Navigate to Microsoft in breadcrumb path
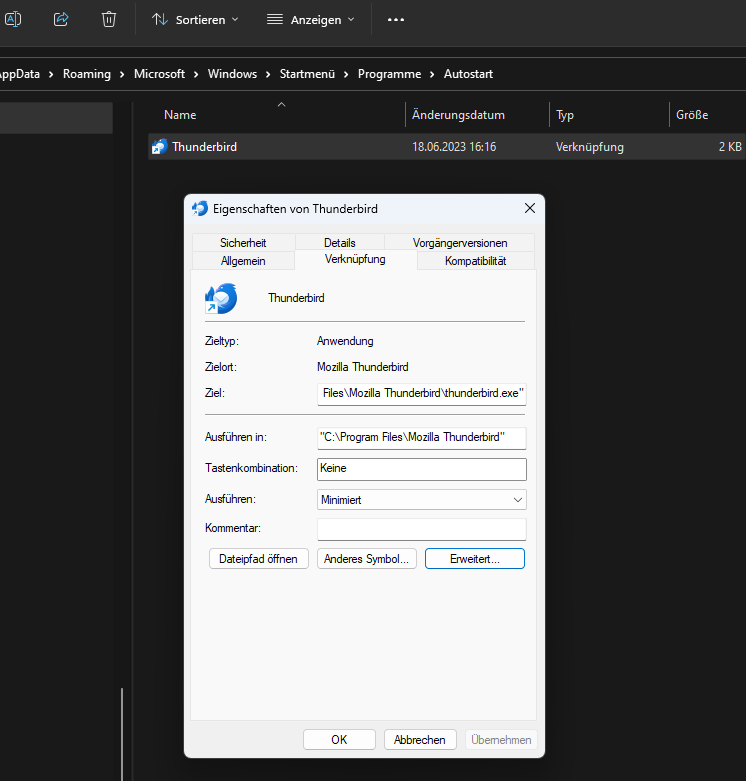 click(x=159, y=74)
